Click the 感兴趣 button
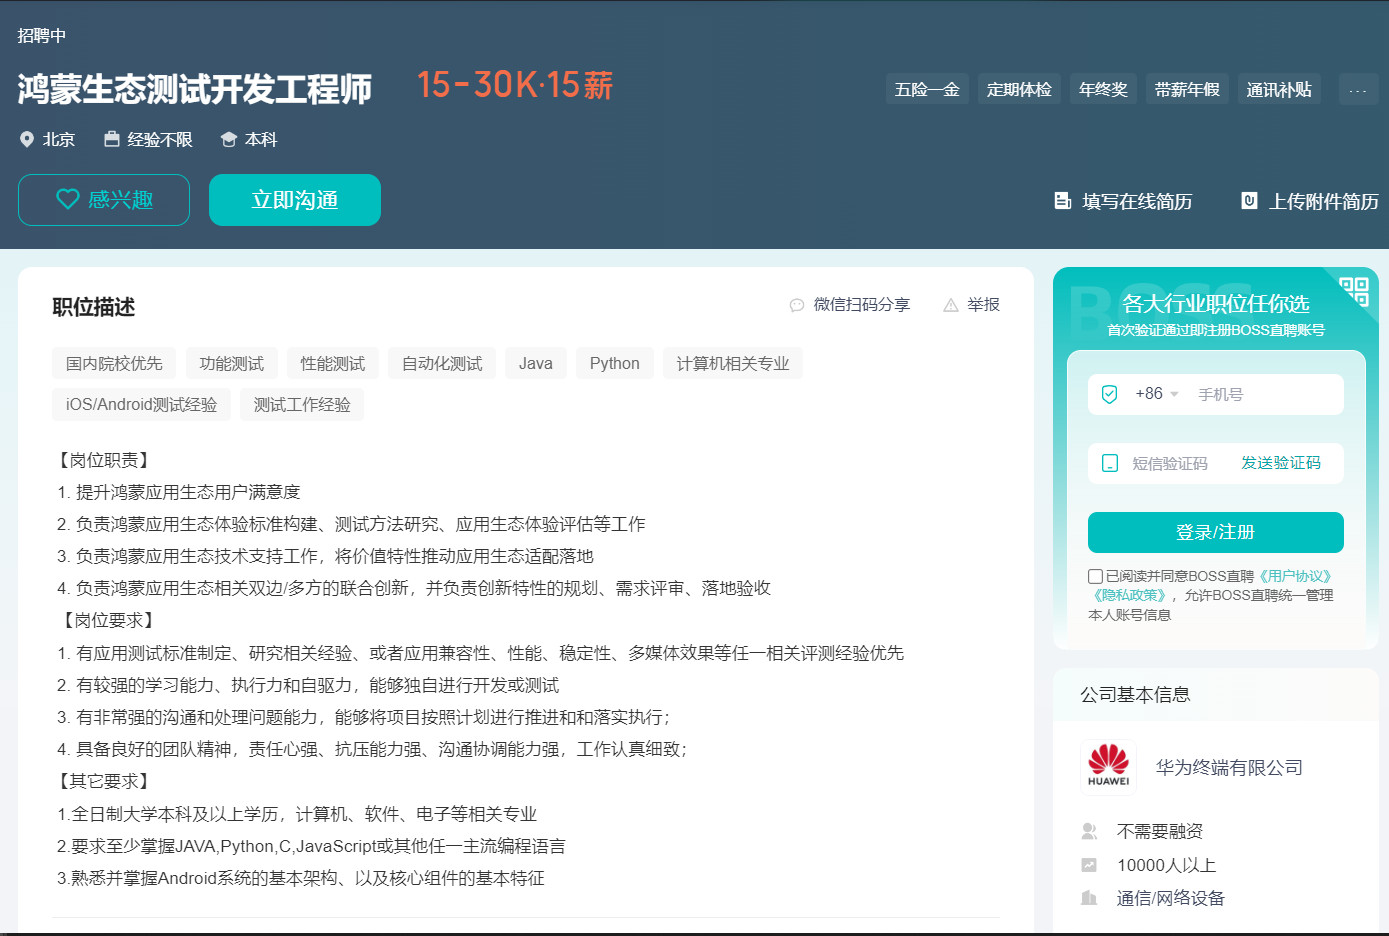This screenshot has width=1389, height=936. tap(104, 200)
